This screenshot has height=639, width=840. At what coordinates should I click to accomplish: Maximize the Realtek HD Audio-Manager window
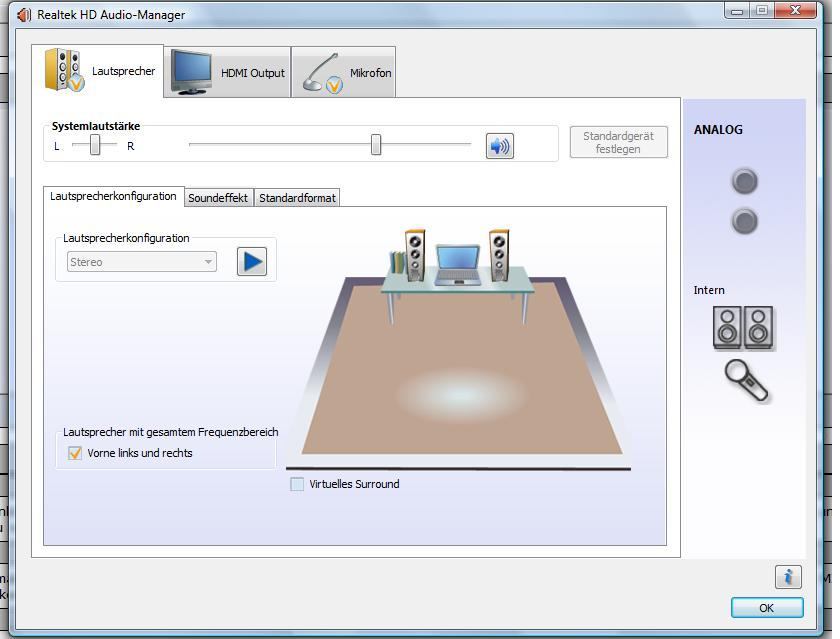(762, 11)
